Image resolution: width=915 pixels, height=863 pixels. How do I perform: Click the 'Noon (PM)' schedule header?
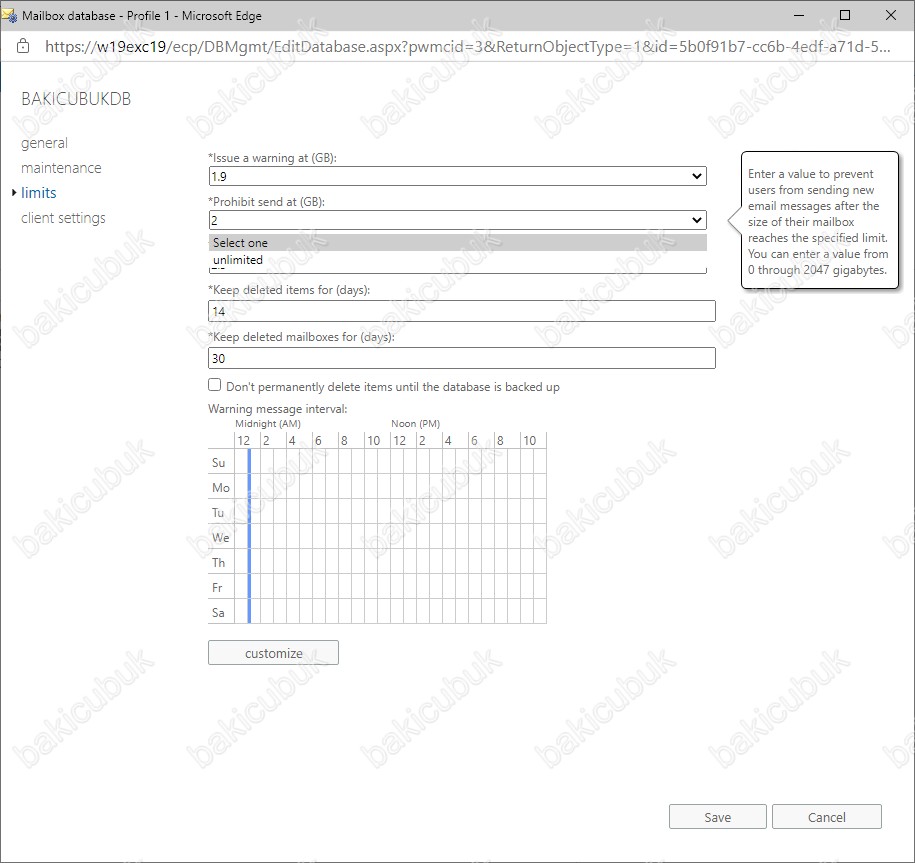coord(415,424)
